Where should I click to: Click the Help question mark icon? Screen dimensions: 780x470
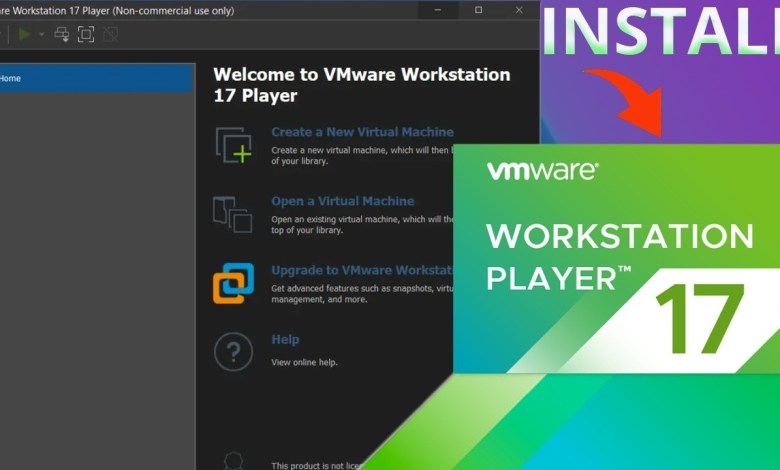coord(233,352)
